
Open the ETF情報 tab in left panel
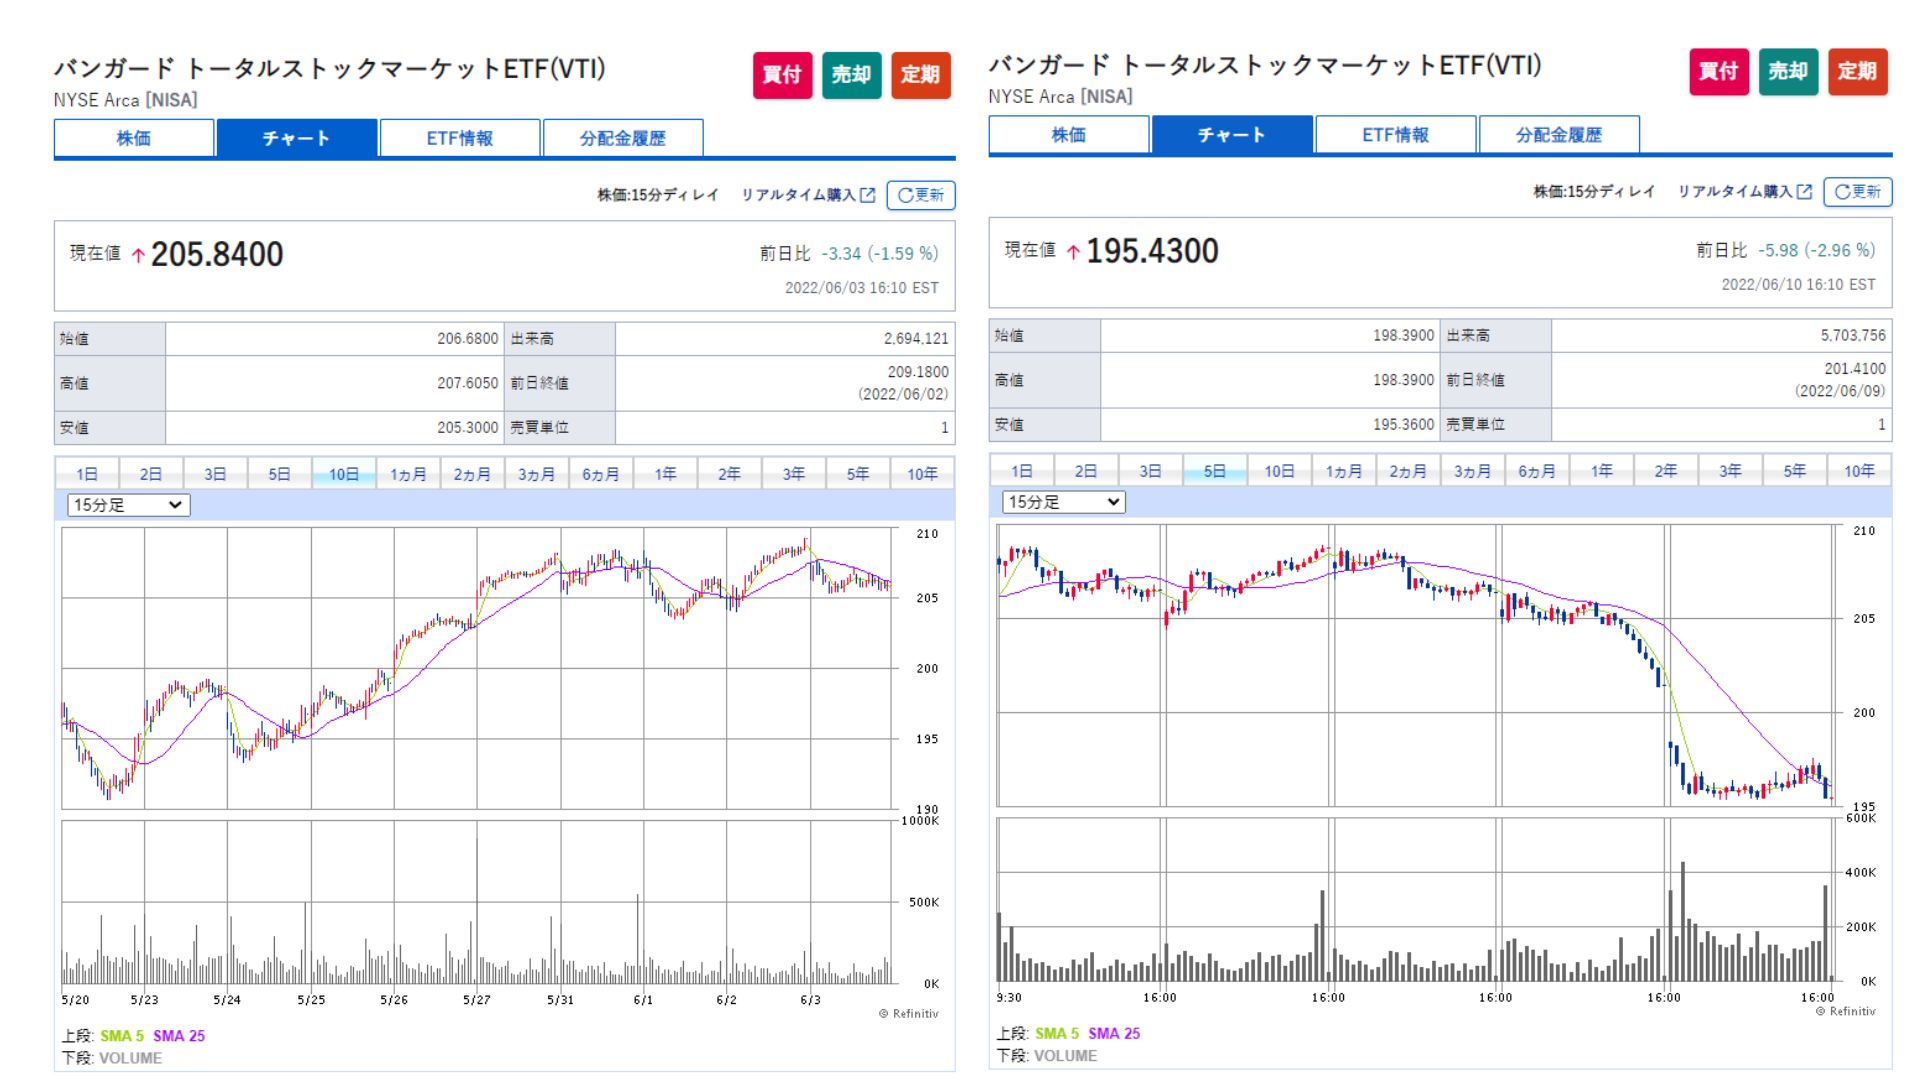coord(460,138)
